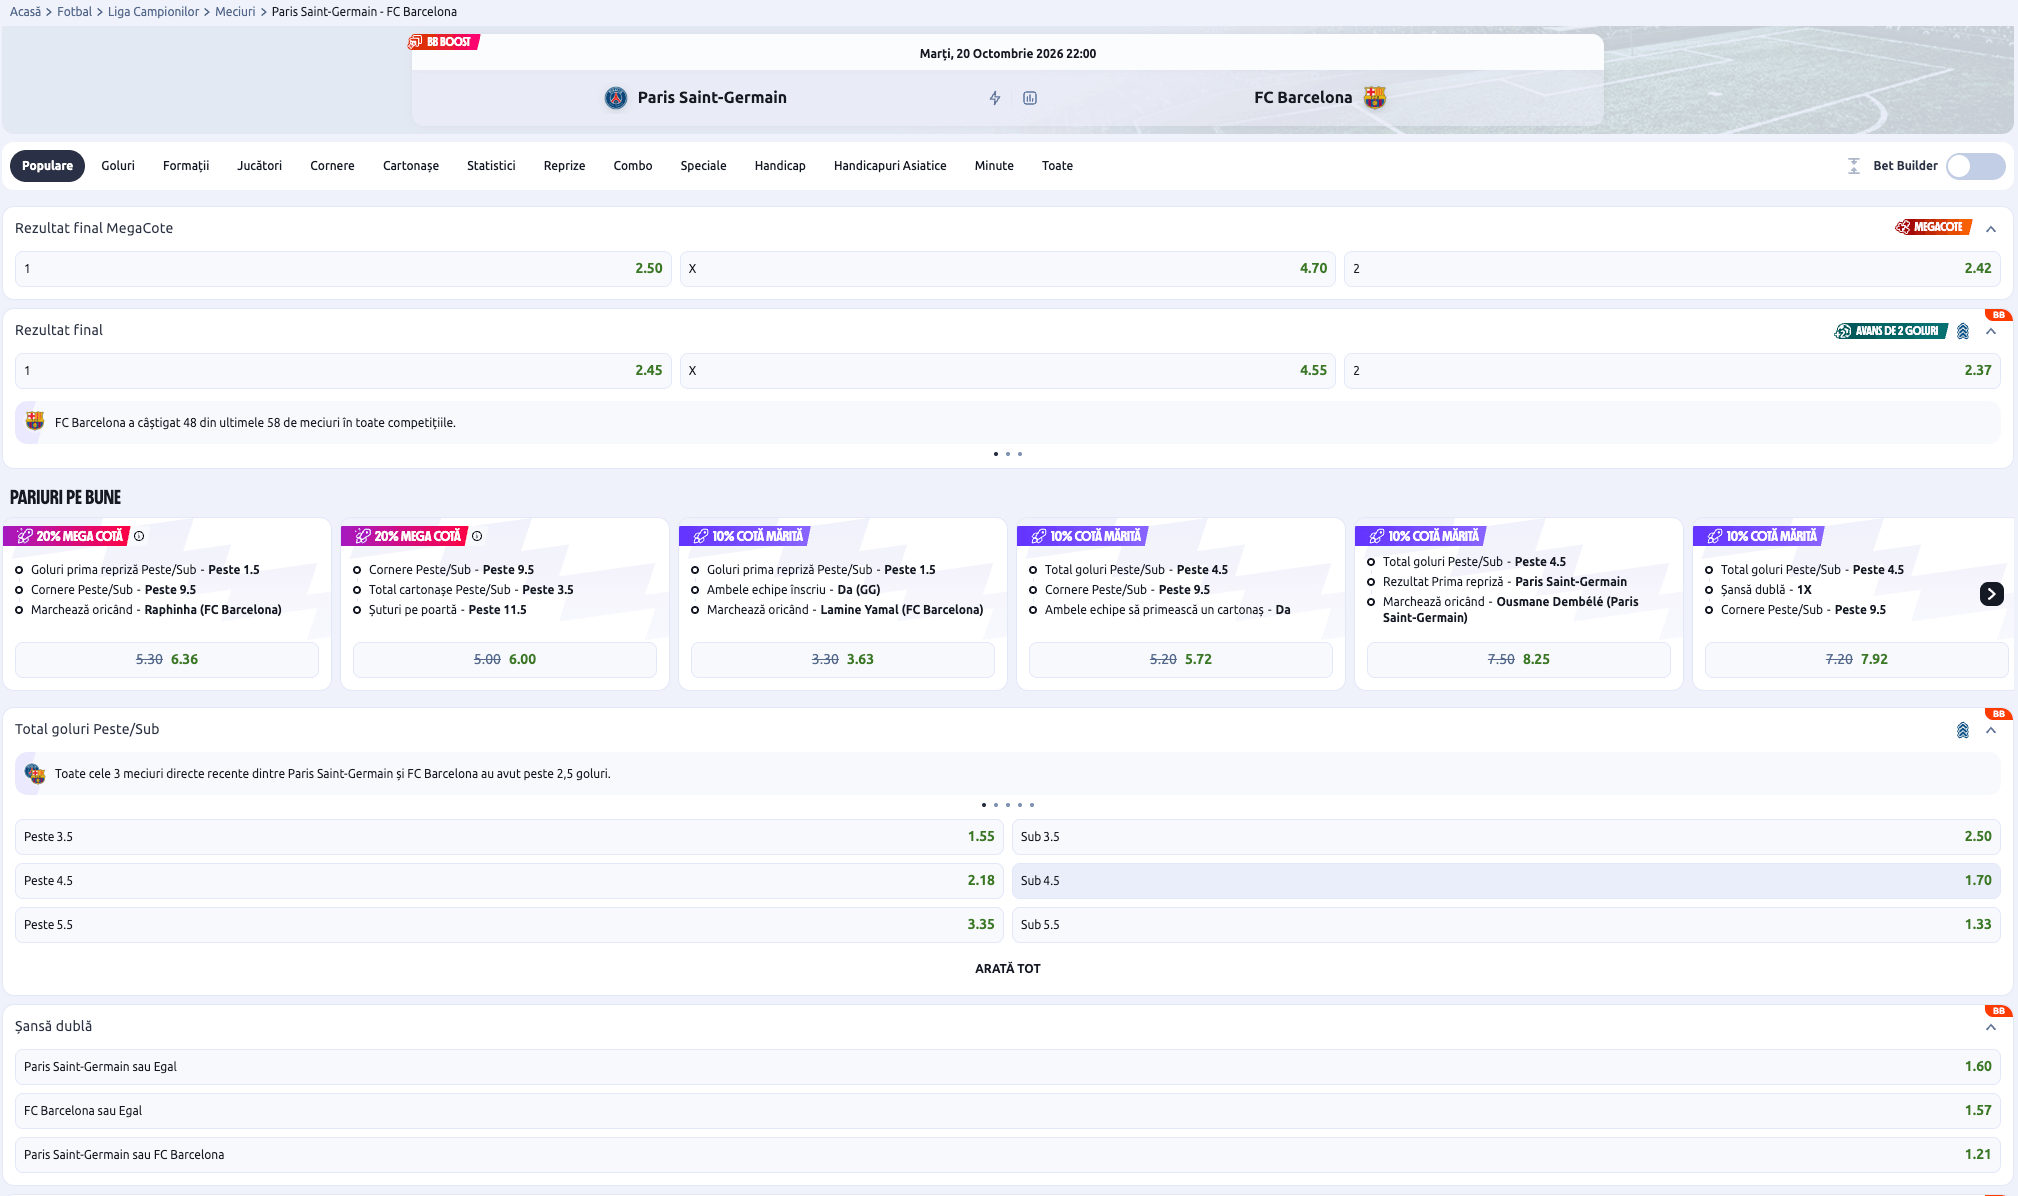Click the FC Barcelona club crest
2018x1196 pixels.
1375,97
